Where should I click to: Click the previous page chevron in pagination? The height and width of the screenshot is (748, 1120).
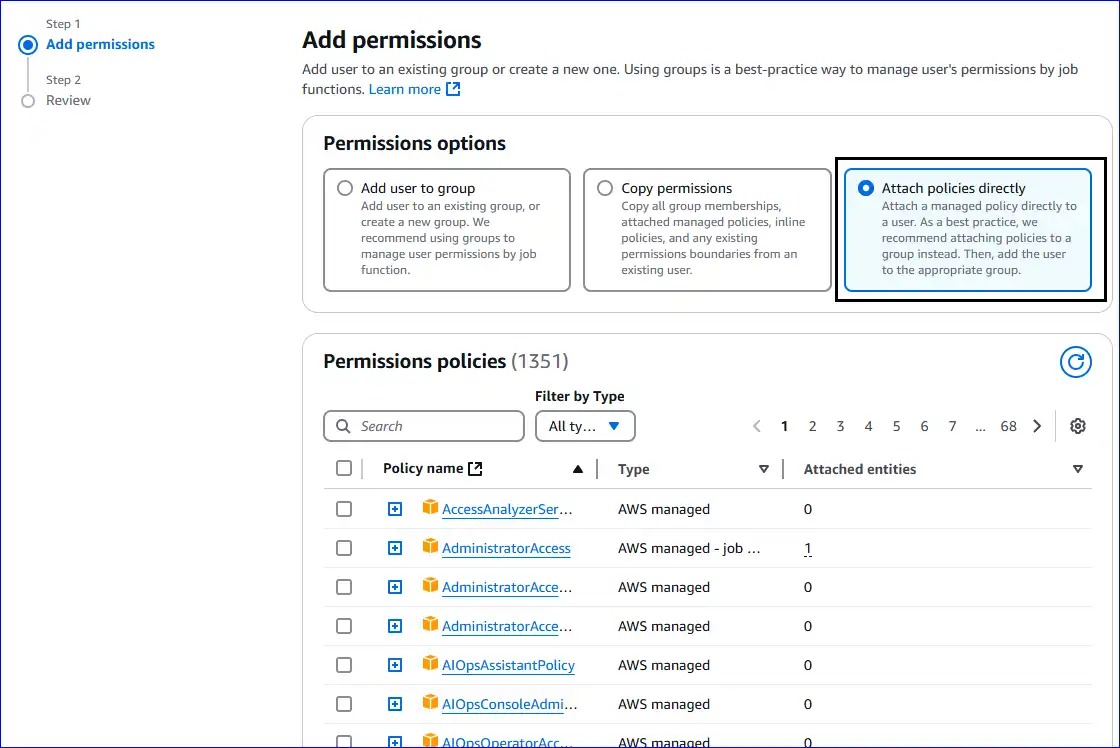point(757,426)
